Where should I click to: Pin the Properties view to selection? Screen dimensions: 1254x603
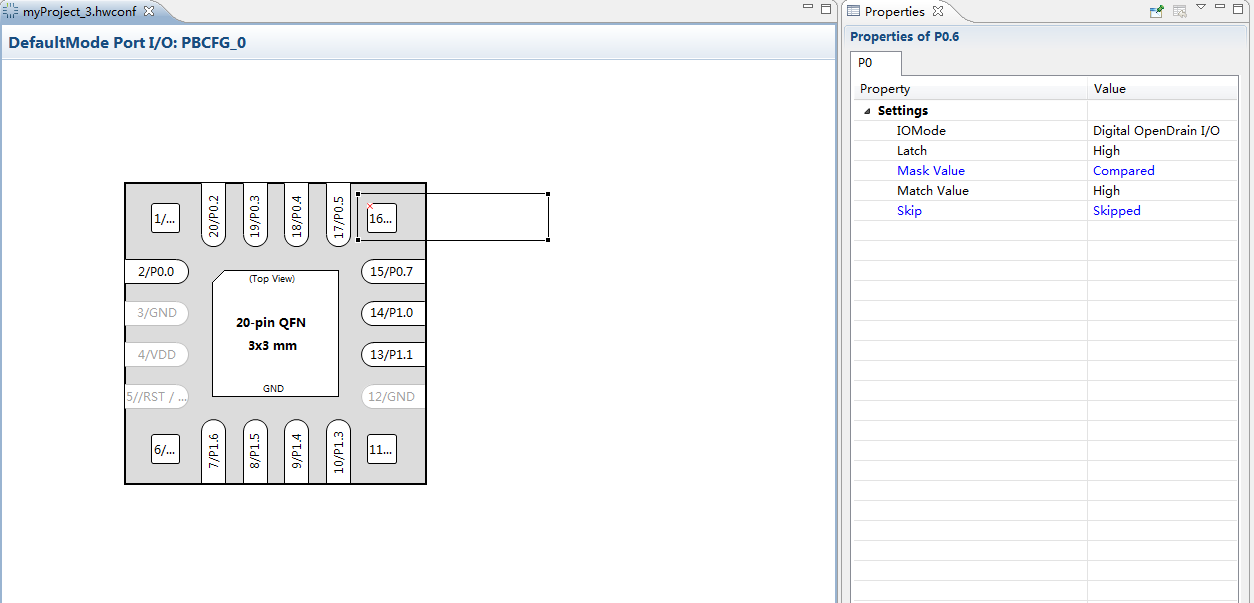(1157, 11)
